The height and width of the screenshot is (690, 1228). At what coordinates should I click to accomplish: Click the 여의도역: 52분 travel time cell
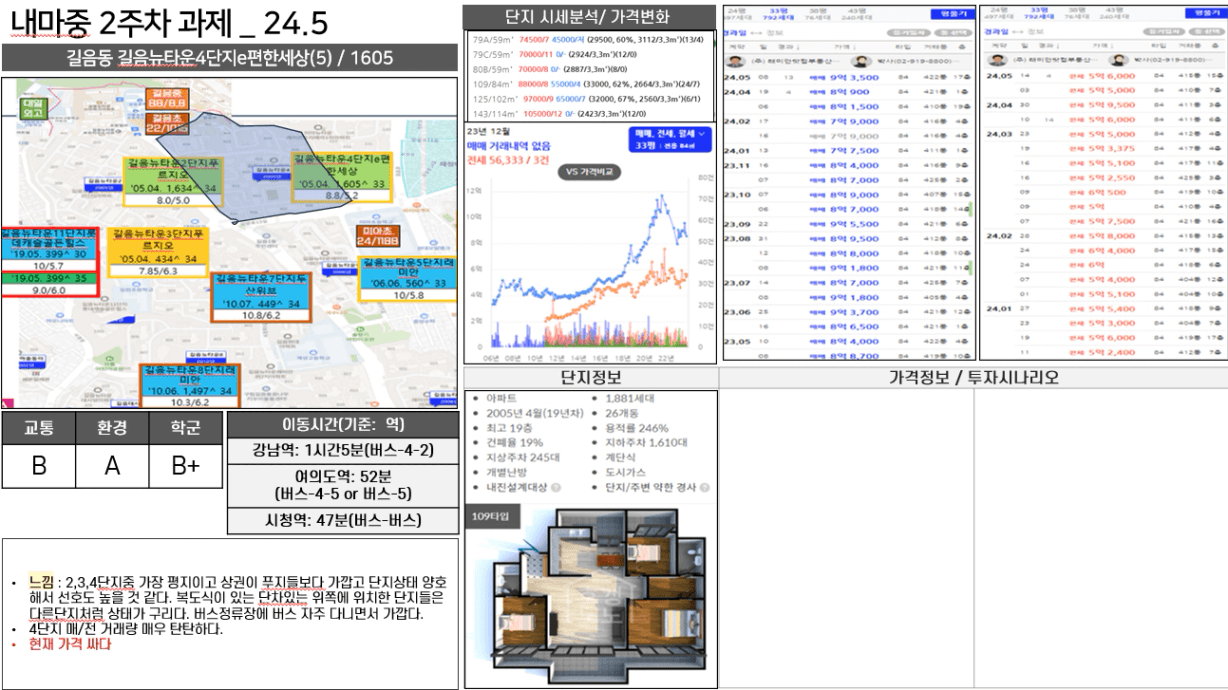tap(342, 485)
